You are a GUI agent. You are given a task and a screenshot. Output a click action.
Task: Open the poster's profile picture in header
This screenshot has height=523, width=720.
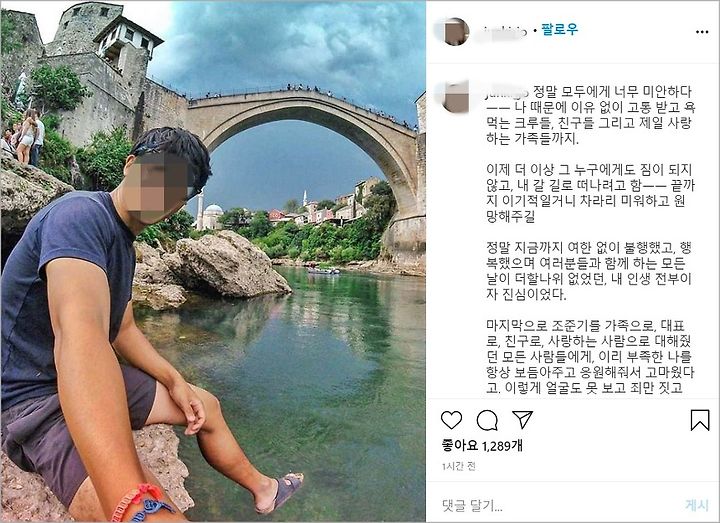pyautogui.click(x=455, y=31)
